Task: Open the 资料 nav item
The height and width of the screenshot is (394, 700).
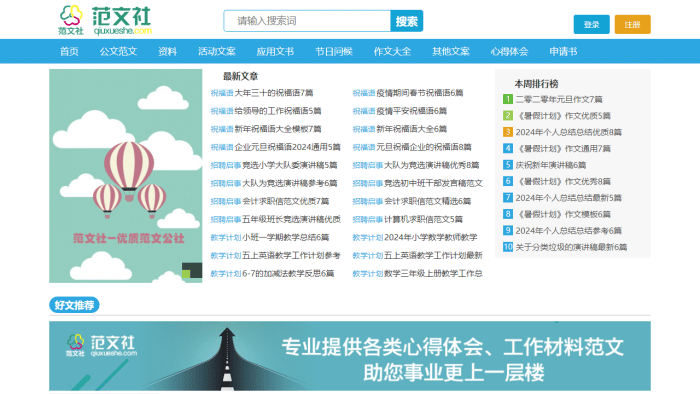Action: [x=167, y=51]
